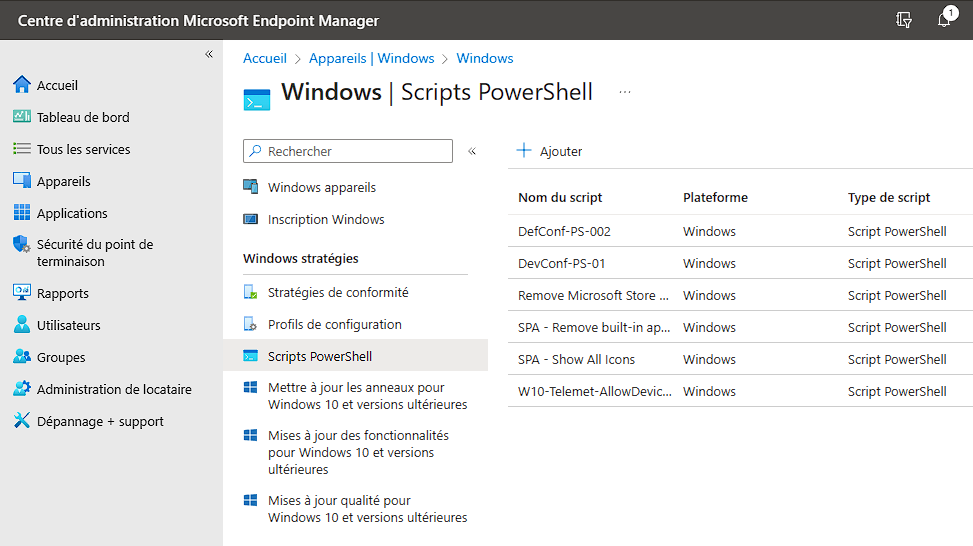Click the plus icon next to Ajouter
This screenshot has height=546, width=973.
[x=524, y=151]
